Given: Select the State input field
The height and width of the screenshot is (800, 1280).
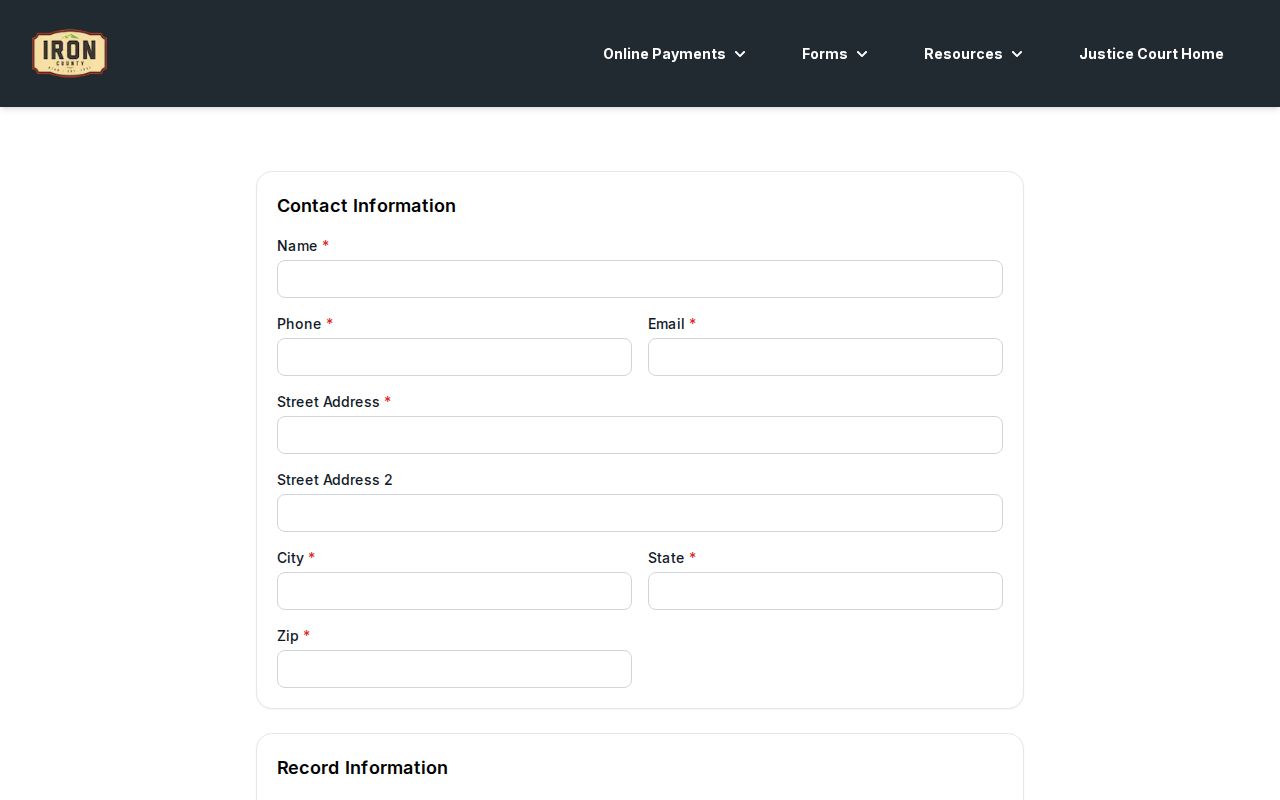Looking at the screenshot, I should point(825,591).
